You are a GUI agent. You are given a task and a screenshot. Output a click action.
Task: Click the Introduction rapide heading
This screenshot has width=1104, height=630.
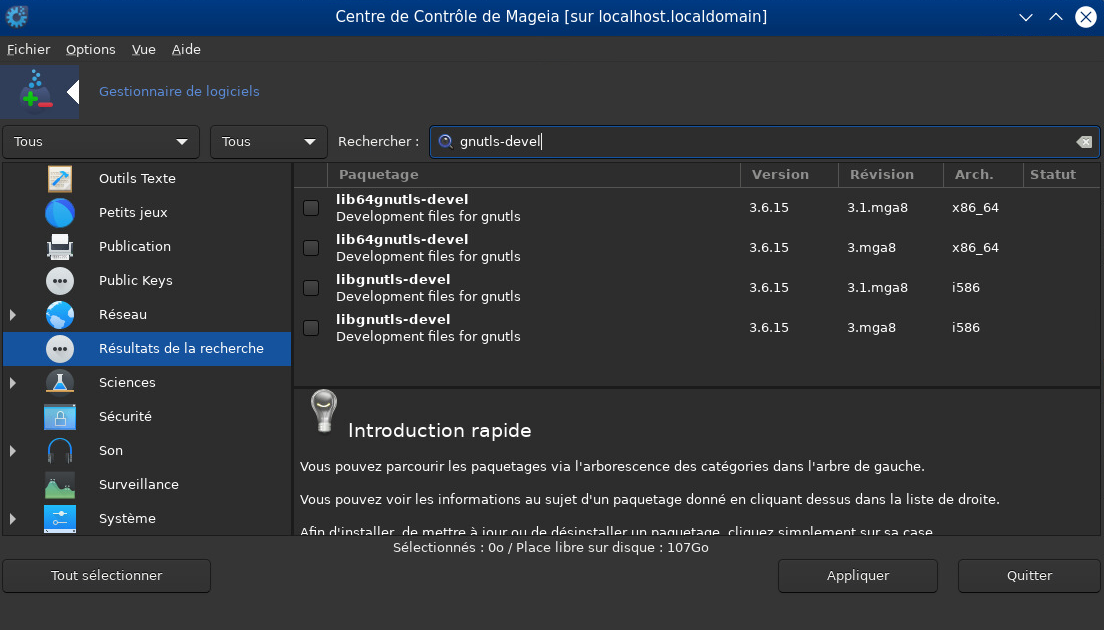(439, 431)
